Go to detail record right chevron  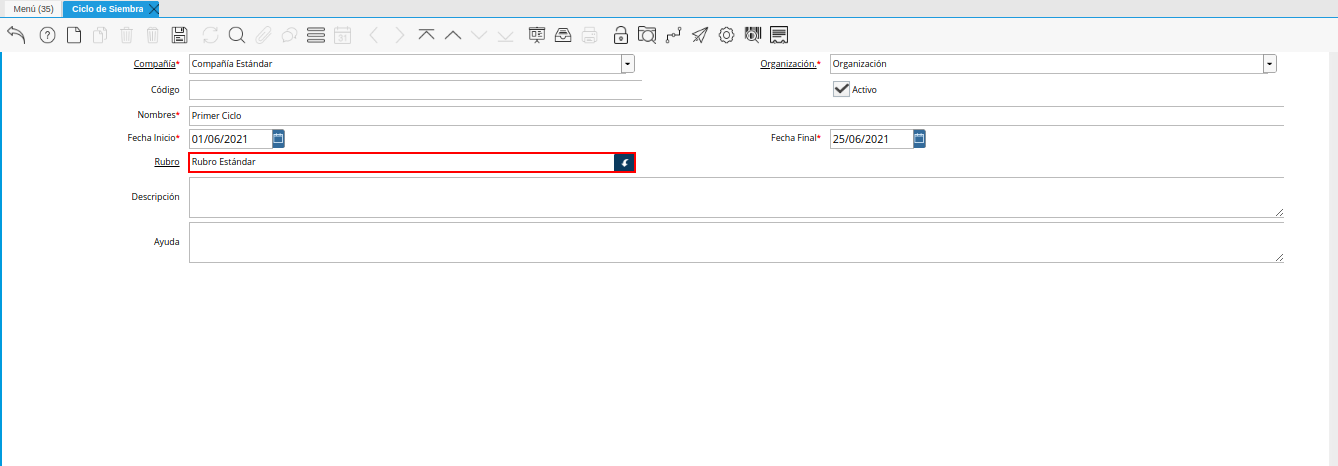click(x=400, y=35)
